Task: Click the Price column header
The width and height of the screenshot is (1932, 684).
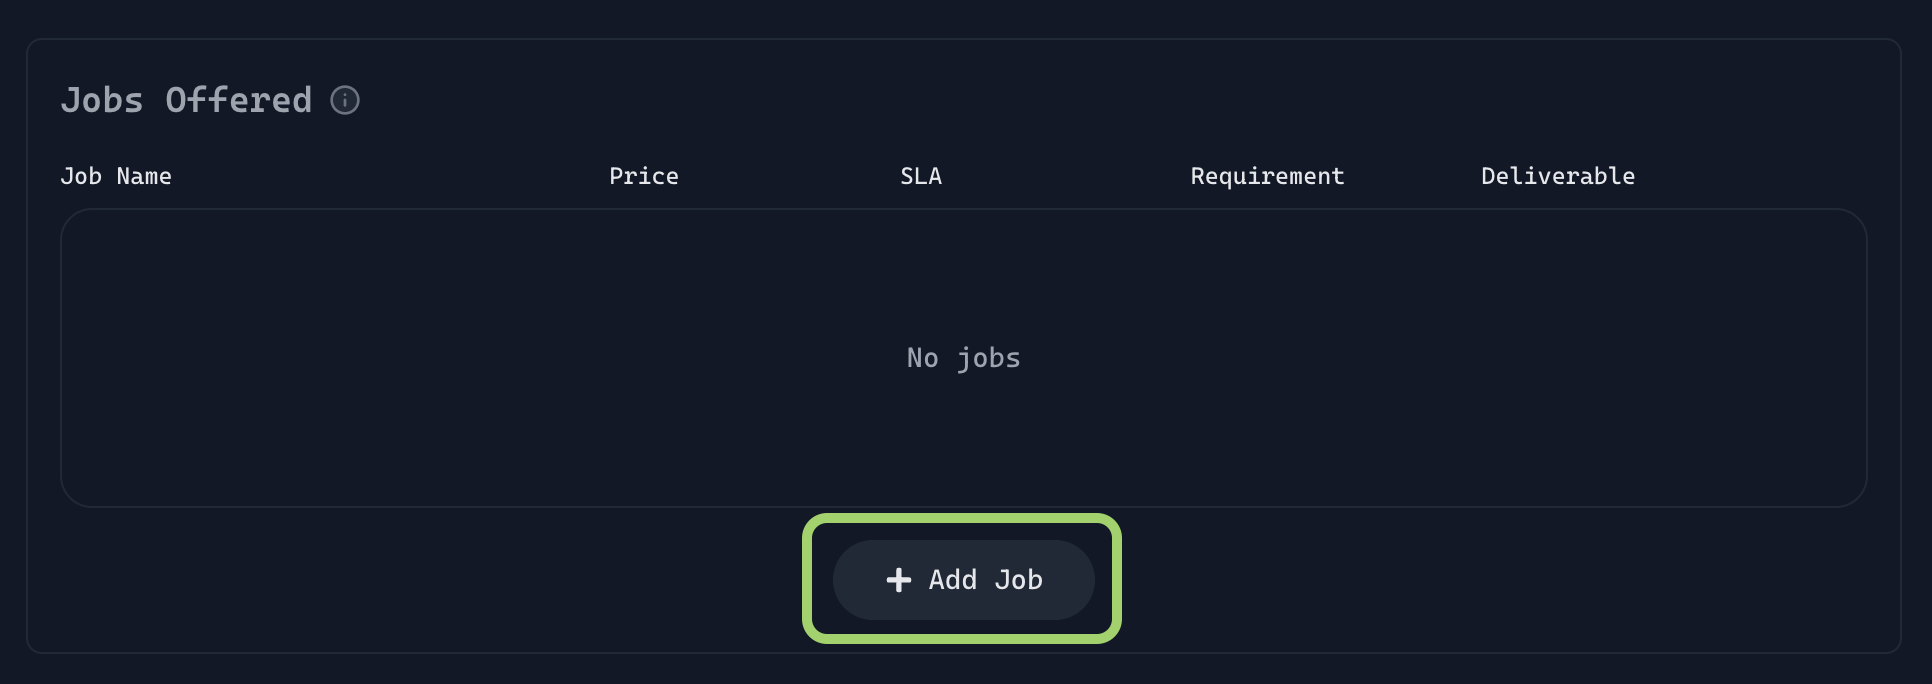Action: click(643, 176)
